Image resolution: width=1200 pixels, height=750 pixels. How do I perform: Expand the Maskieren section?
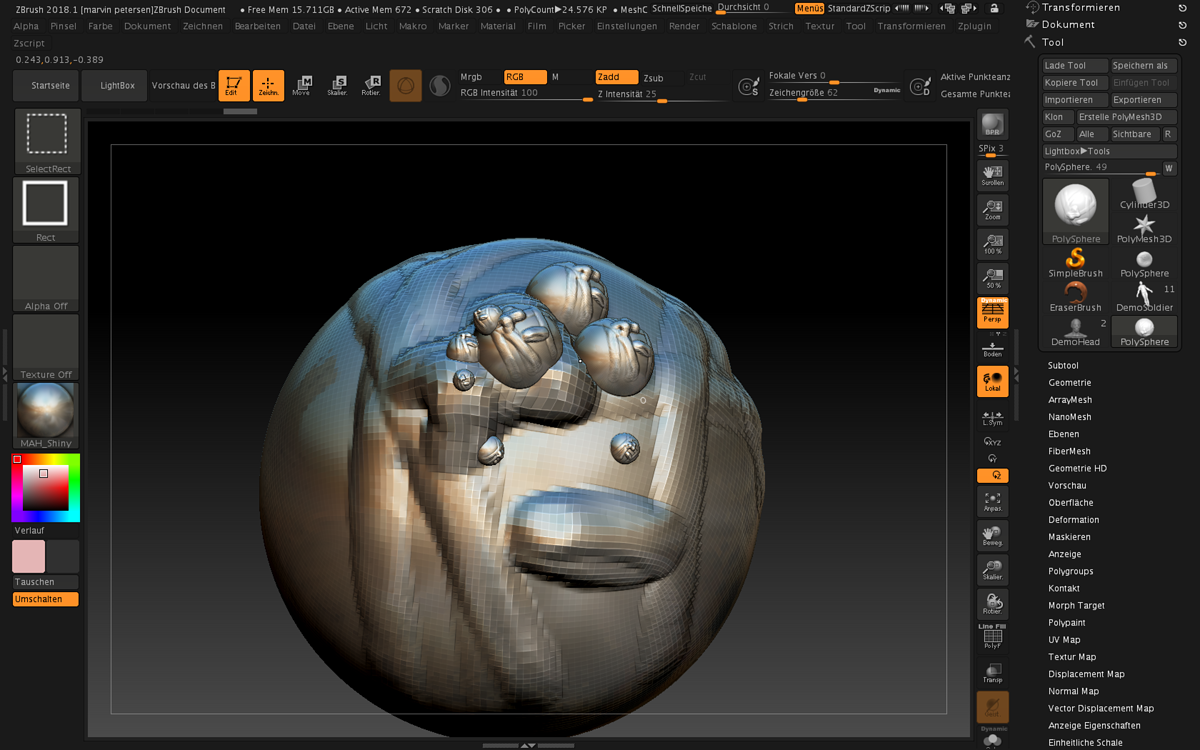(x=1069, y=537)
